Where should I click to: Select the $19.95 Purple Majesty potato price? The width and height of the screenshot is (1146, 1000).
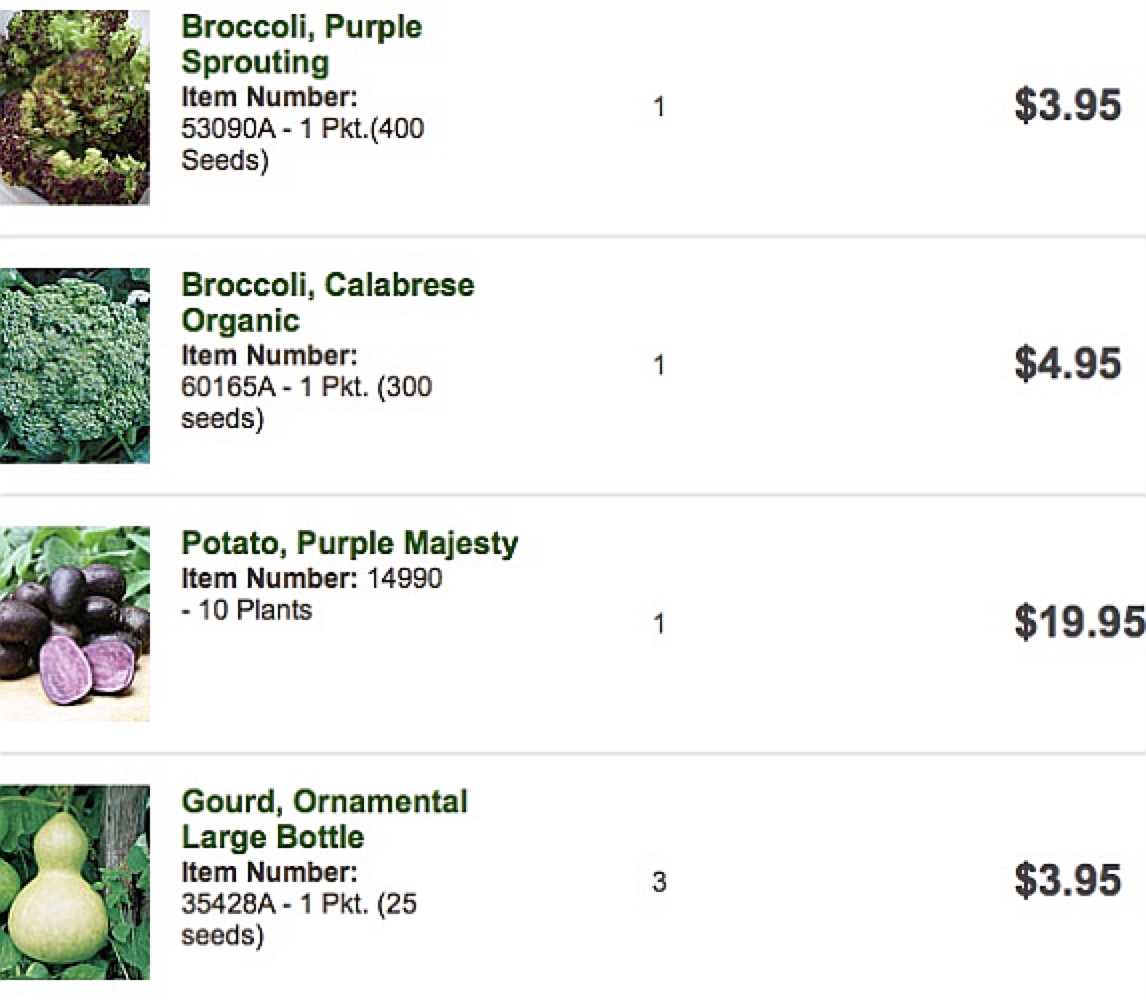pyautogui.click(x=1079, y=622)
